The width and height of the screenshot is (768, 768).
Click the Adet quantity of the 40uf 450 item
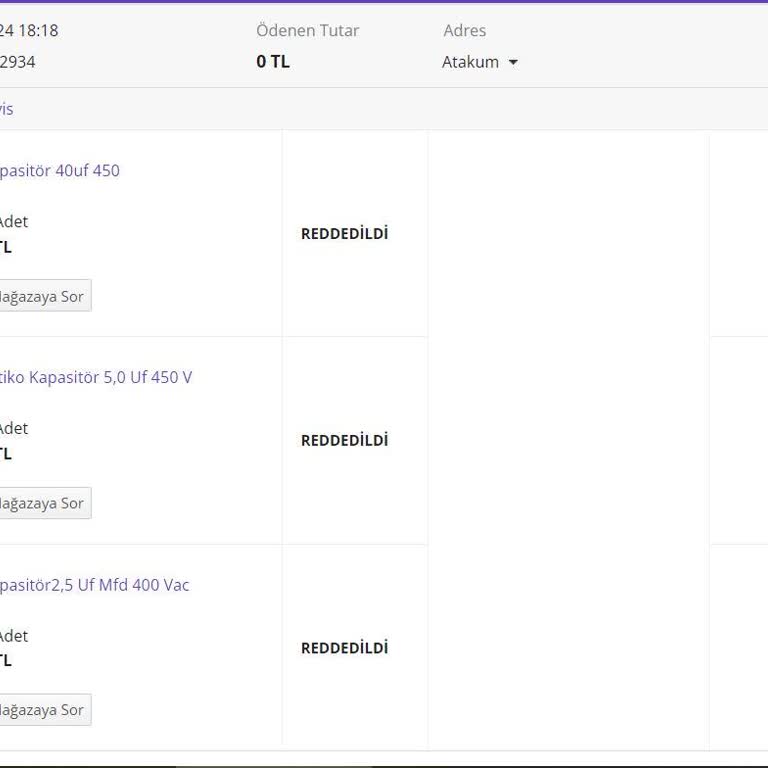[x=14, y=222]
